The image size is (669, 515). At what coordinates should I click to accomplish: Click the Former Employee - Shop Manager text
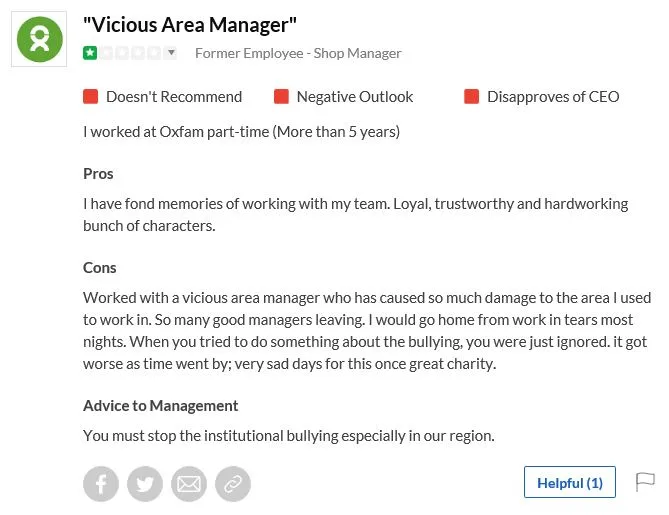298,53
